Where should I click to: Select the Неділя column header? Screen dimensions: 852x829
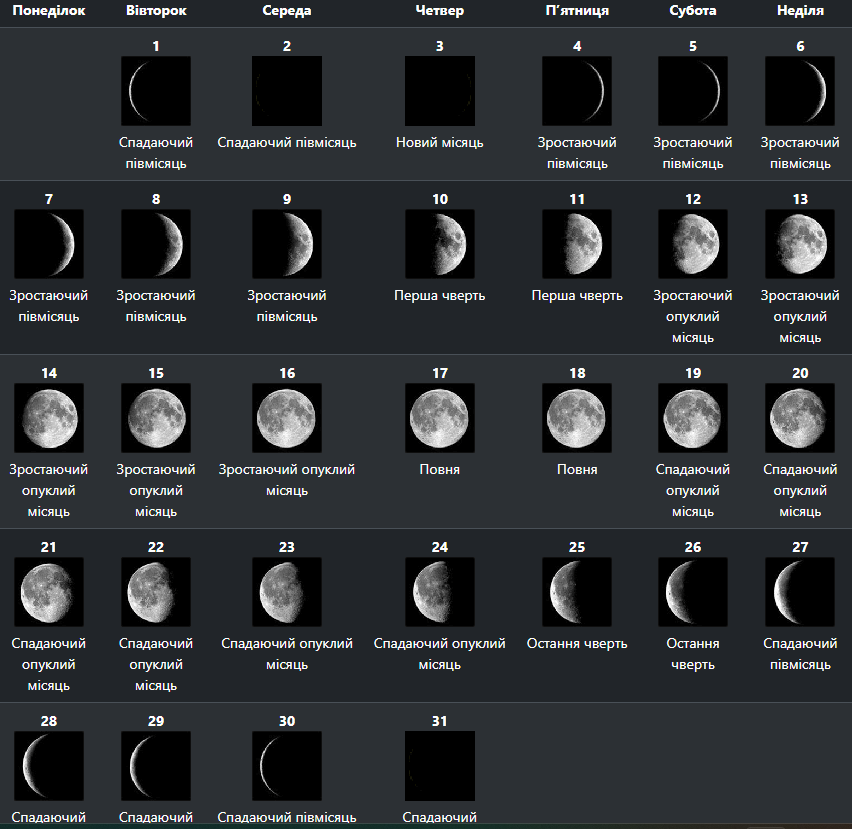click(x=800, y=11)
